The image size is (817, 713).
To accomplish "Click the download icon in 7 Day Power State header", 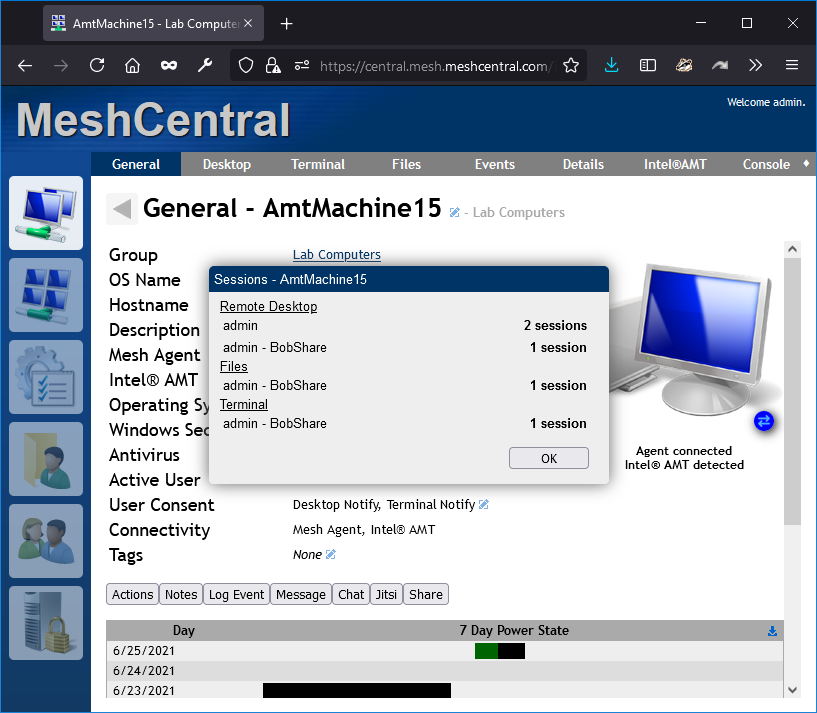I will coord(771,630).
